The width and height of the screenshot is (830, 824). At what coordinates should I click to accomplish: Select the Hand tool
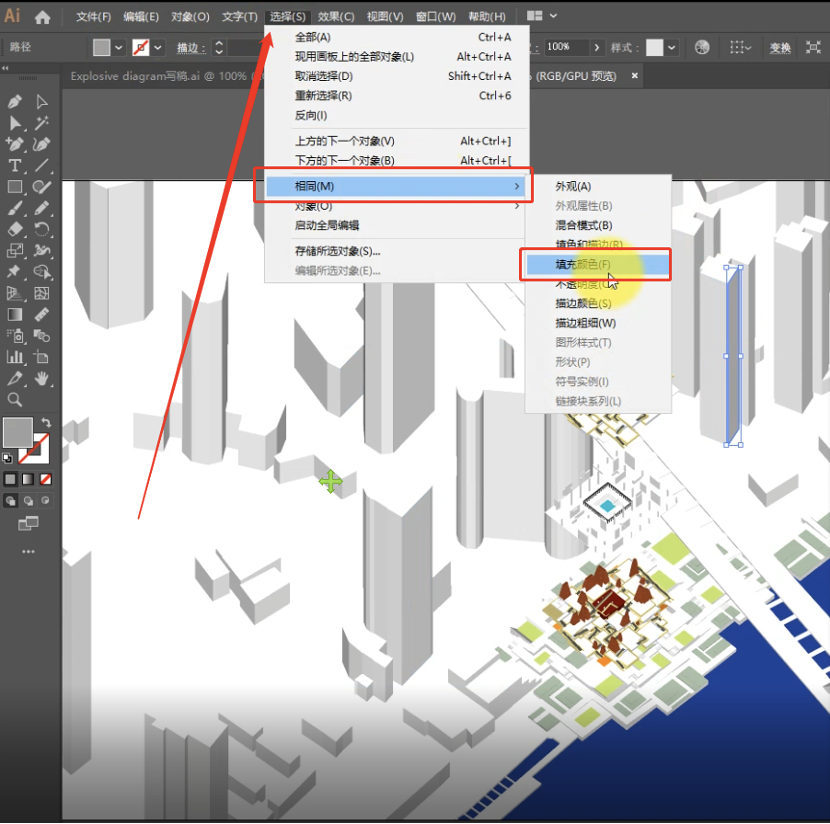42,378
